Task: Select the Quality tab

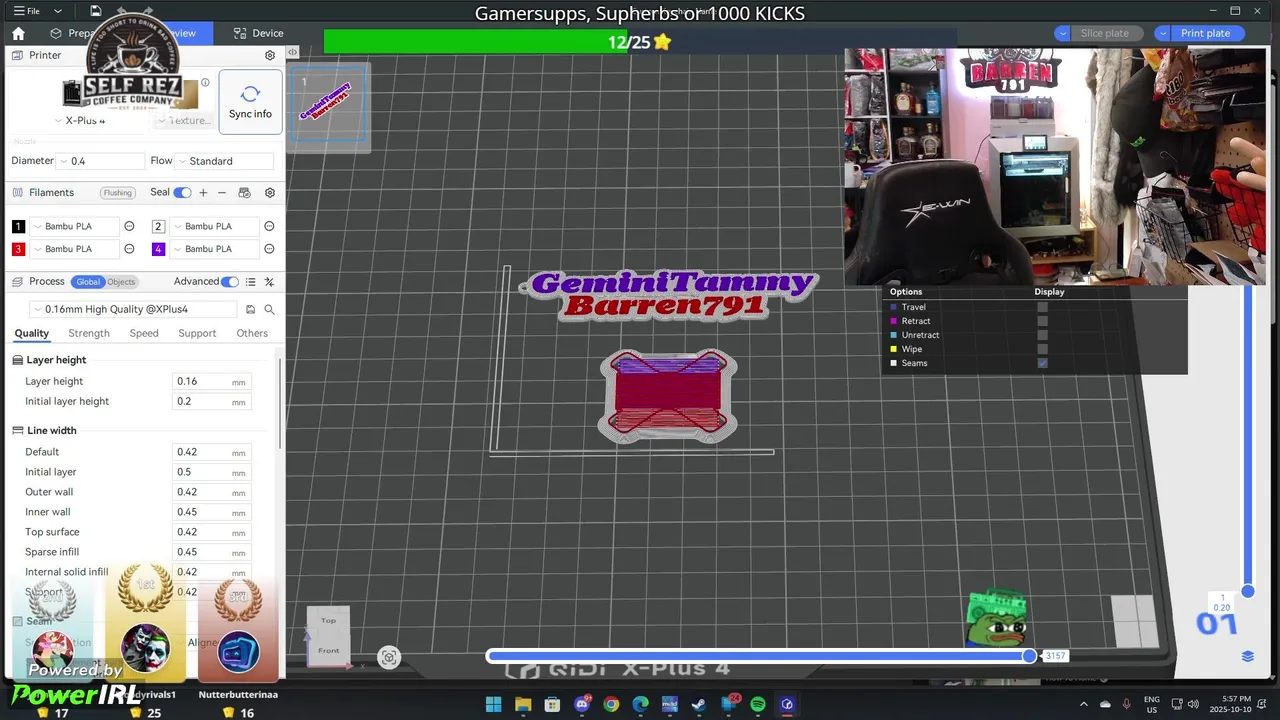Action: (31, 333)
